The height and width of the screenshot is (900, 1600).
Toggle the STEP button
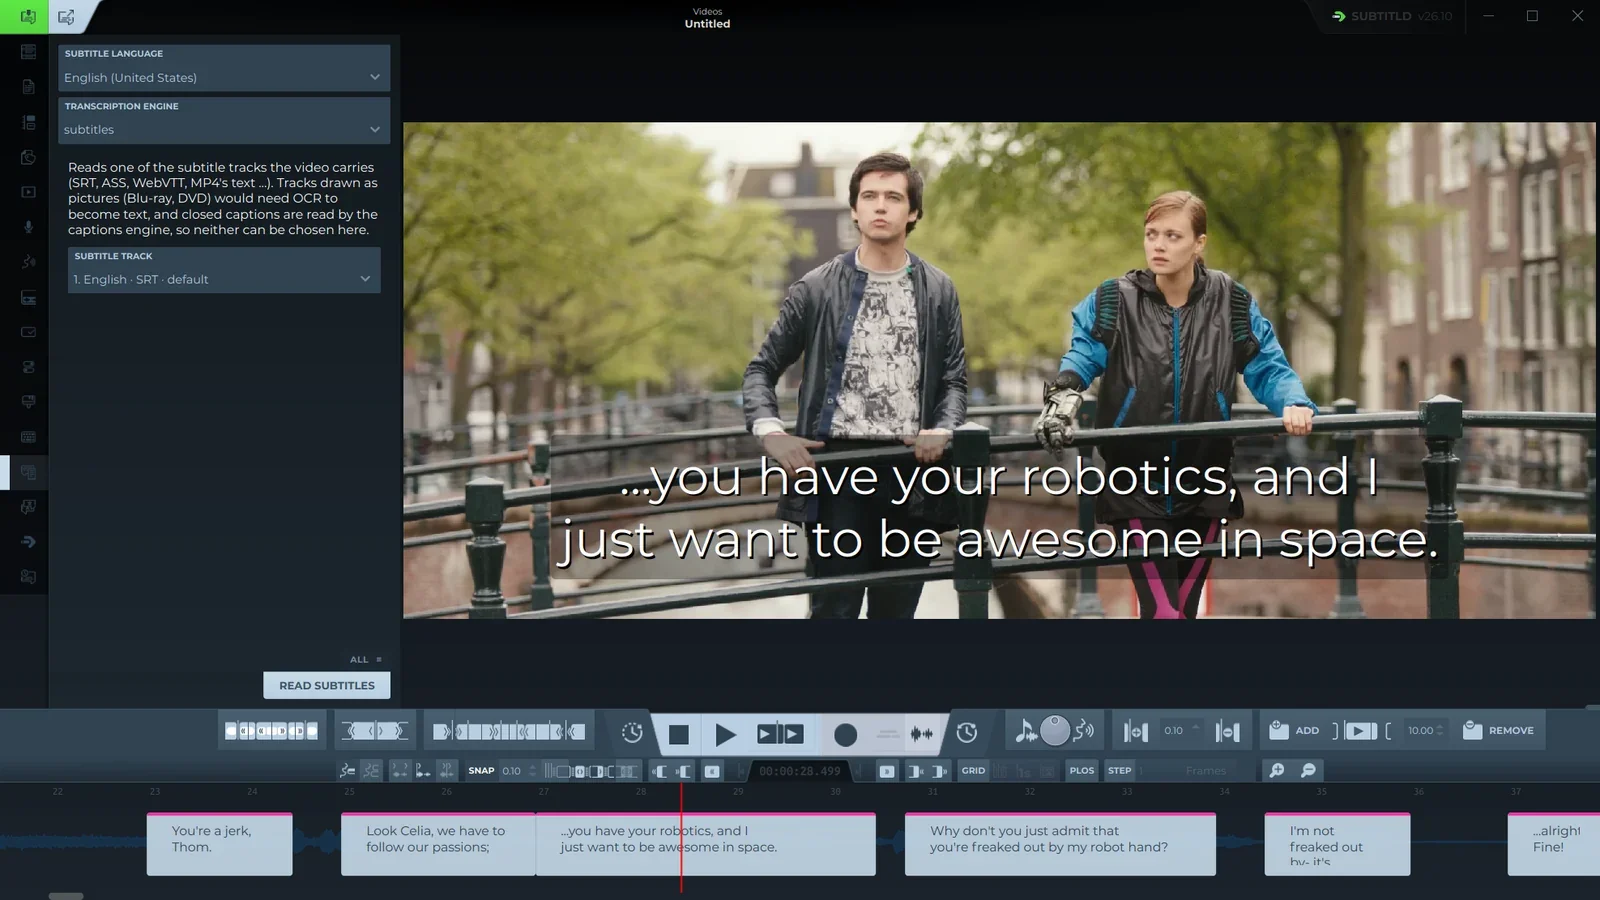1120,771
